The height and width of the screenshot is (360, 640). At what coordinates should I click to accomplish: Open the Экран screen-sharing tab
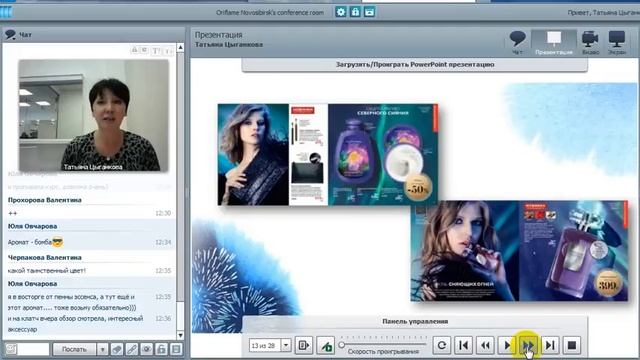[617, 43]
